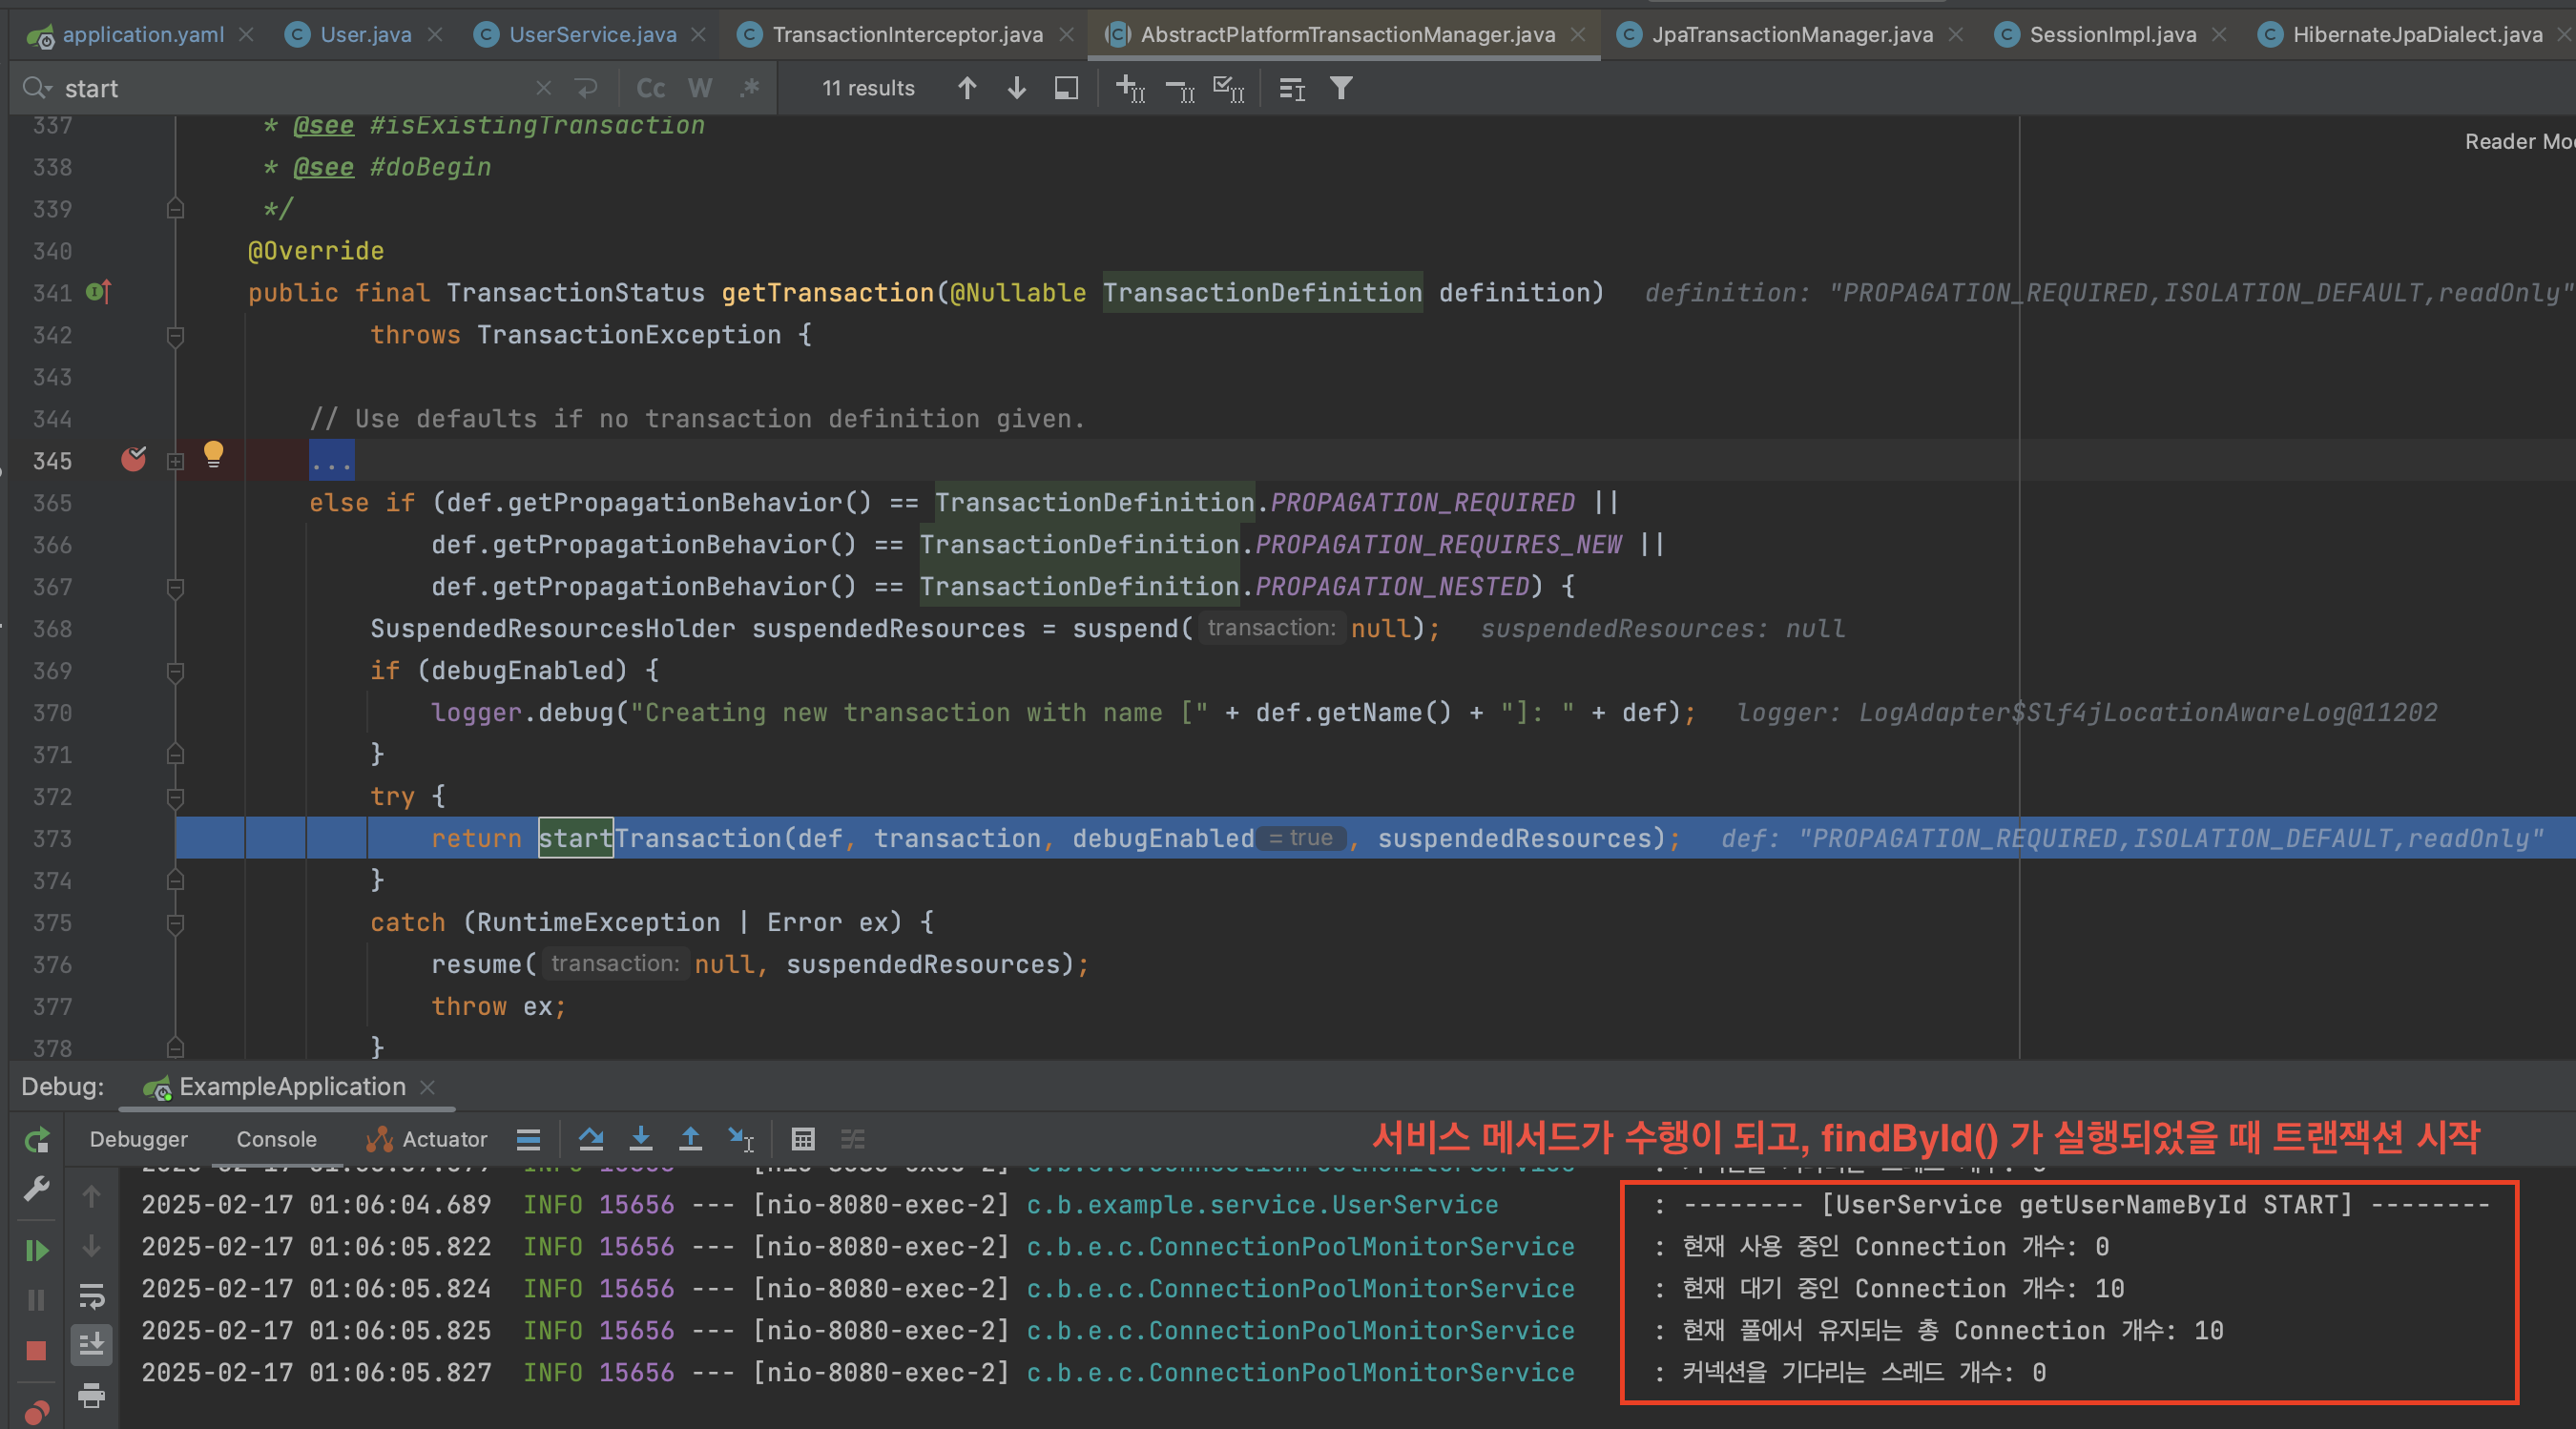This screenshot has width=2576, height=1429.
Task: Click the Step Into icon
Action: (641, 1139)
